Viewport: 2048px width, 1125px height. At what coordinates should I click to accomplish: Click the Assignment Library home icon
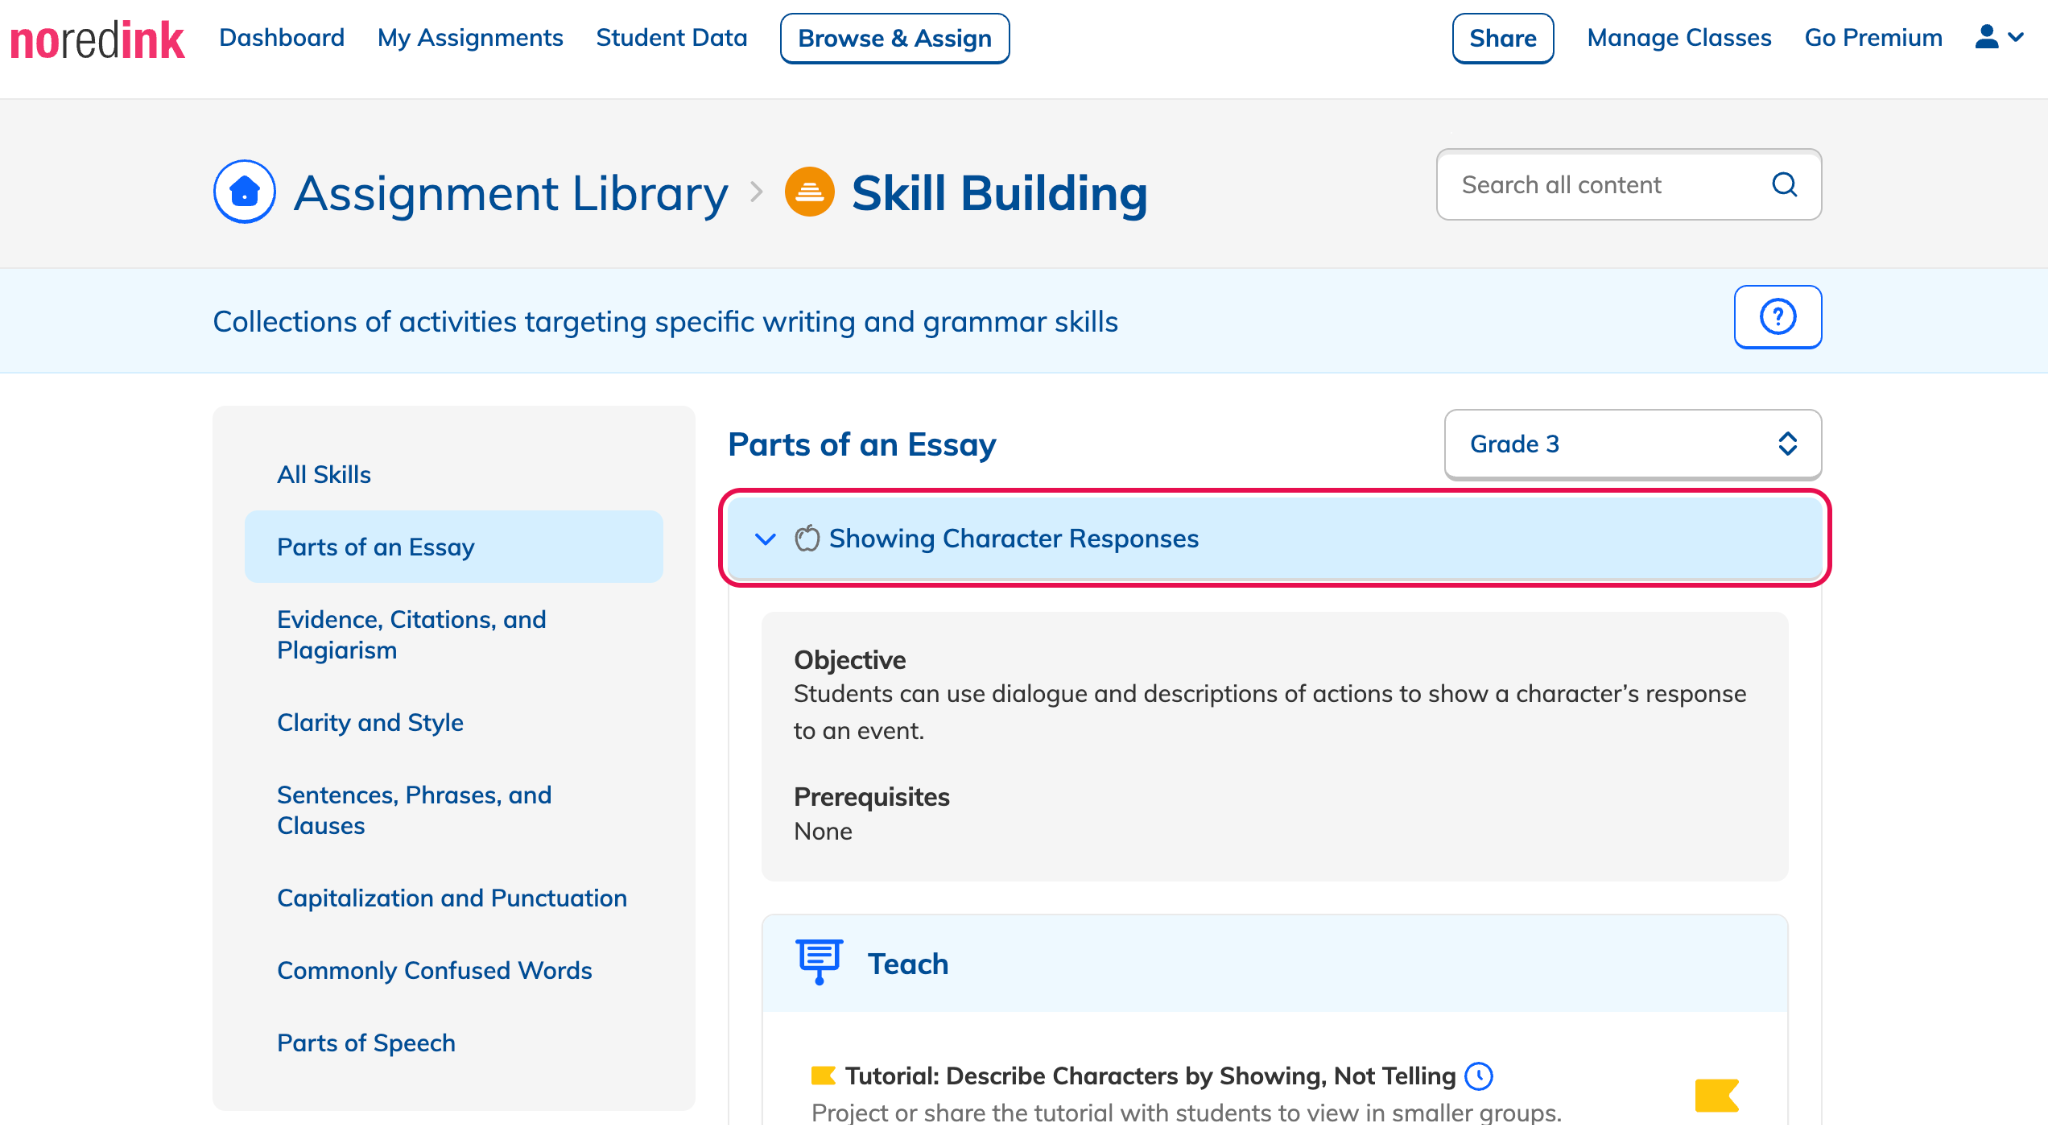click(244, 191)
